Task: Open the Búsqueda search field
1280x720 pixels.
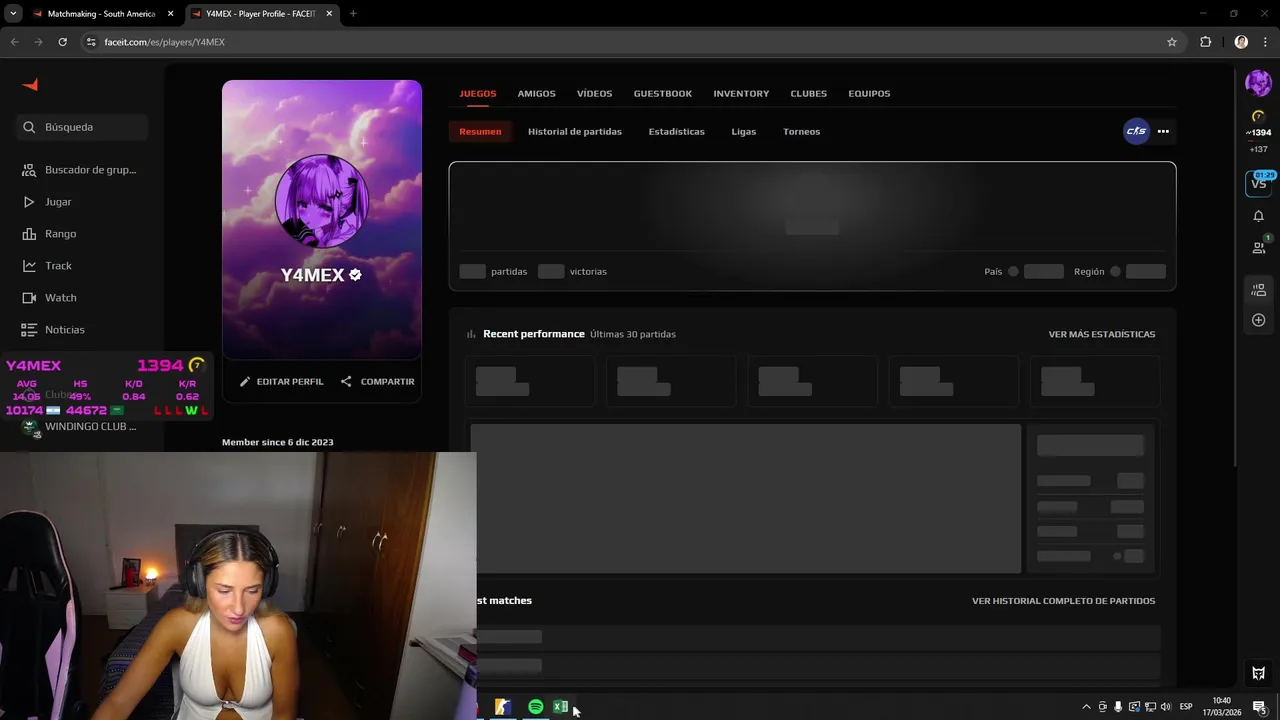Action: (x=82, y=127)
